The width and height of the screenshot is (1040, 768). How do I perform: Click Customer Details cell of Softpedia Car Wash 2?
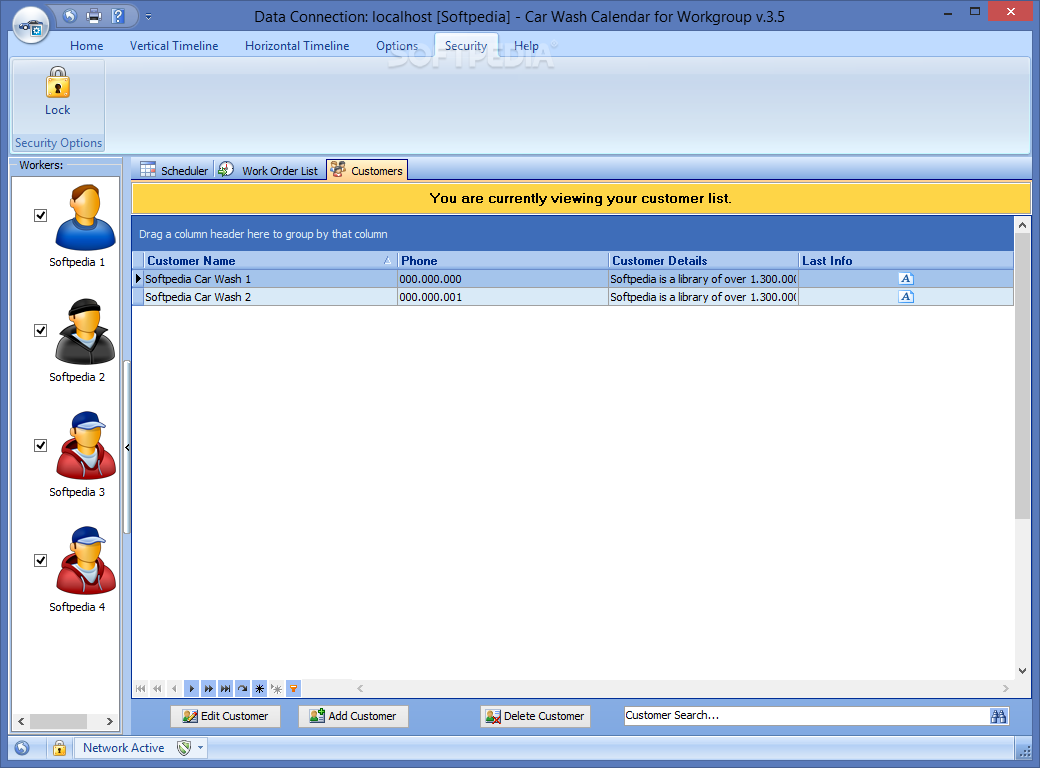703,296
